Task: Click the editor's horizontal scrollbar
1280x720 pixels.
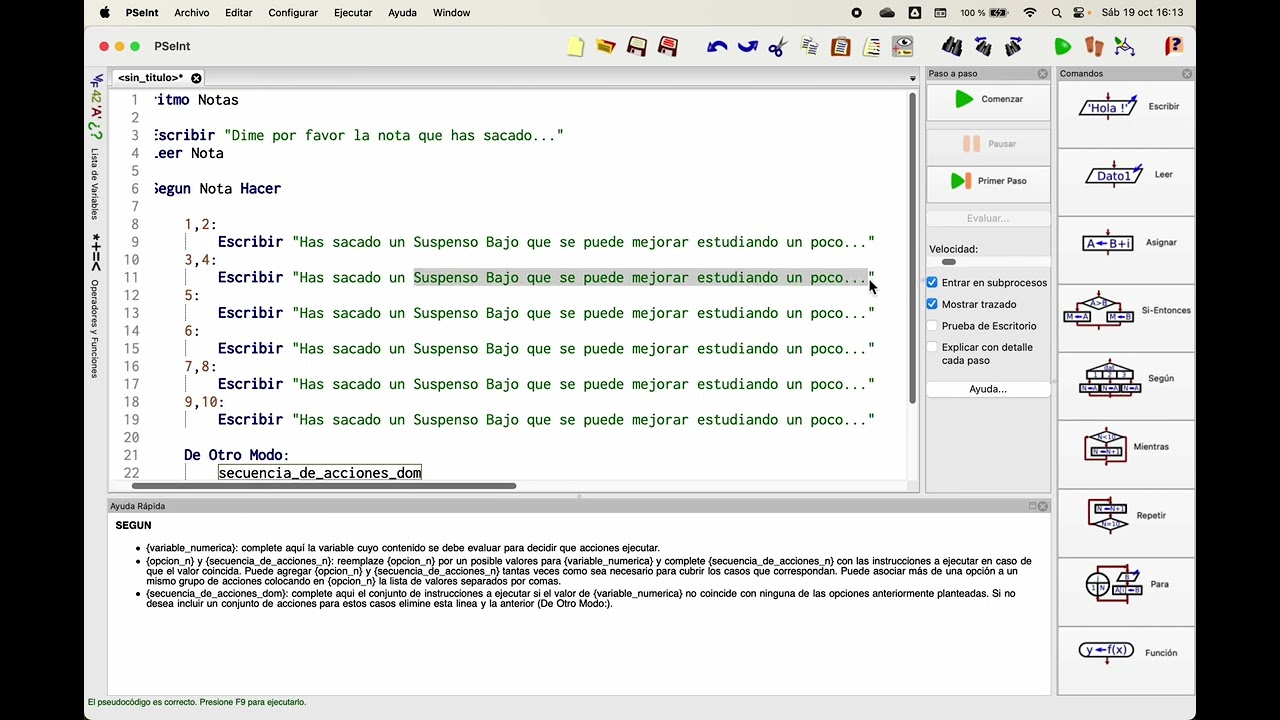Action: tap(324, 486)
